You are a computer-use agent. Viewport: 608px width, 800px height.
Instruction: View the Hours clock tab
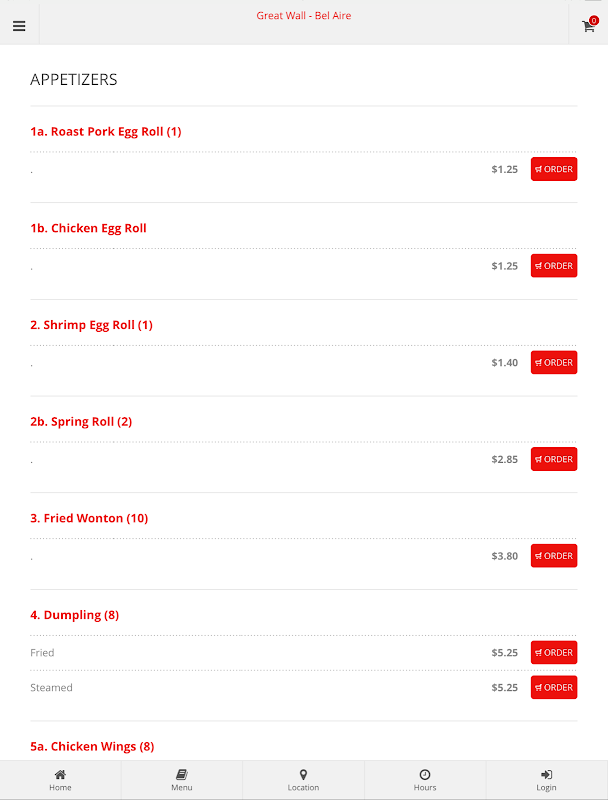tap(425, 780)
